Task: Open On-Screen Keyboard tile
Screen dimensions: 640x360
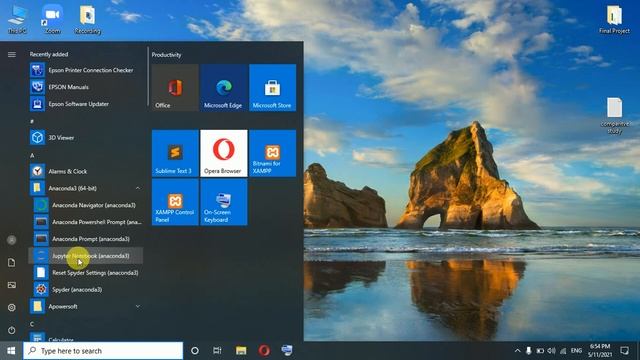Action: tap(224, 202)
